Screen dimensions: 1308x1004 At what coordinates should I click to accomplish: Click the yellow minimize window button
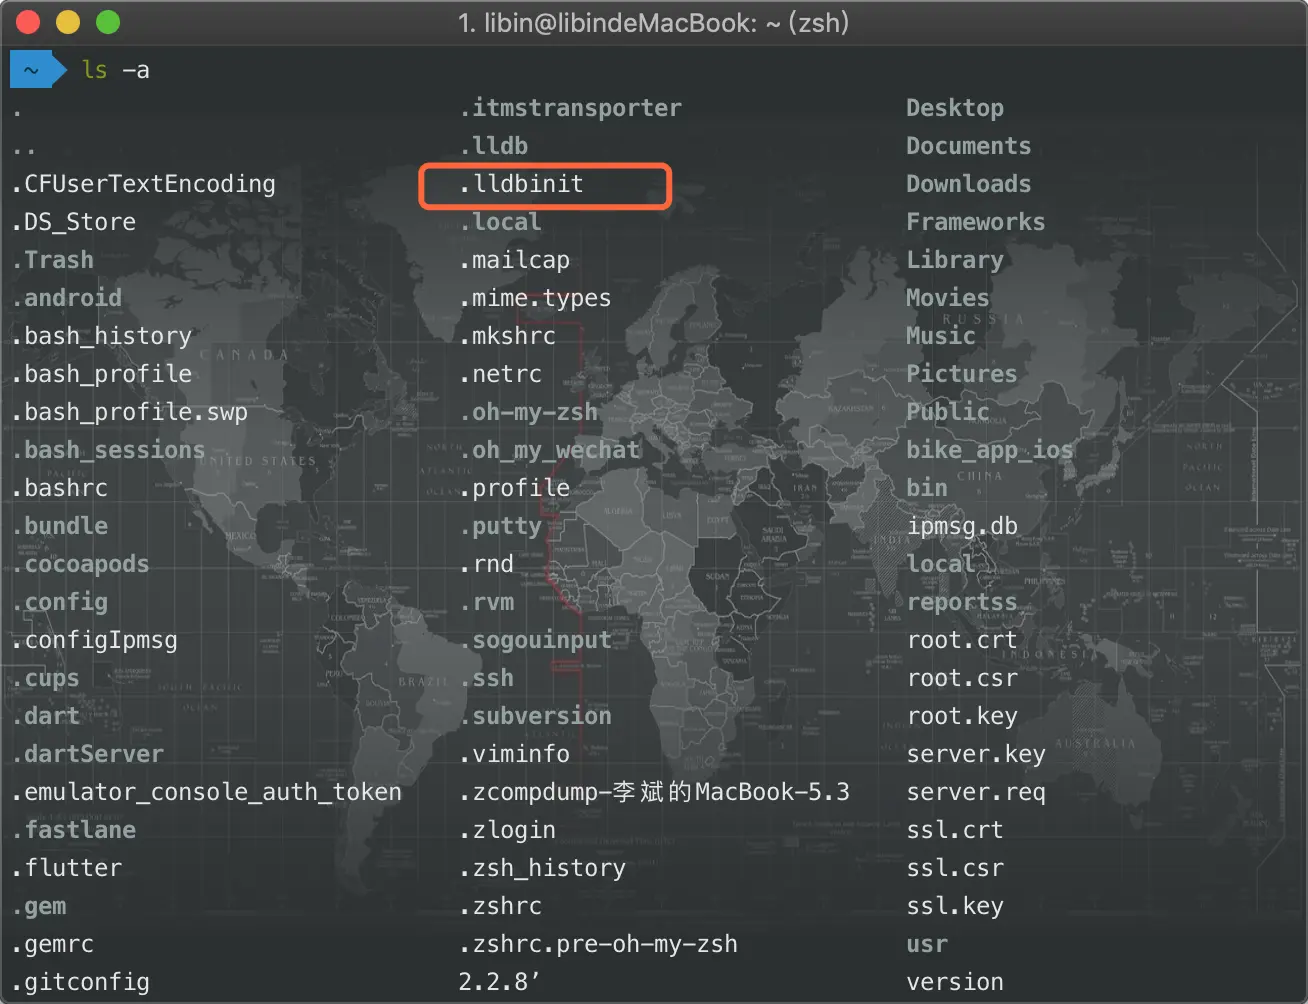click(68, 22)
